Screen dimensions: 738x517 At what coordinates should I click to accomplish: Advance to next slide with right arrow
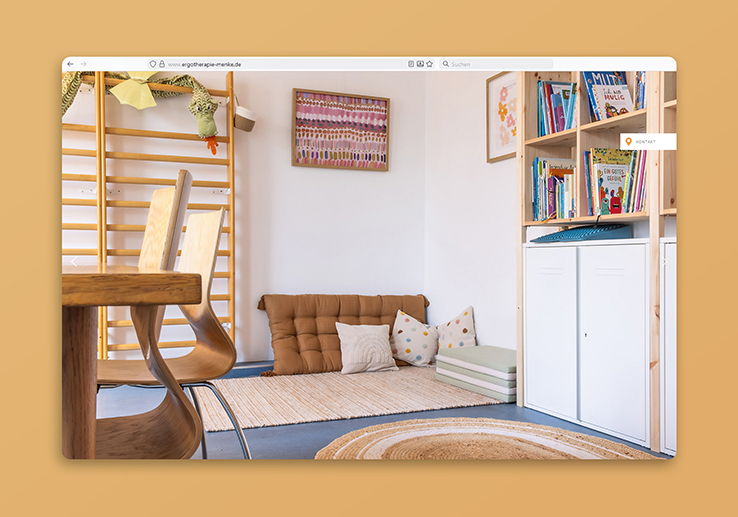[665, 262]
